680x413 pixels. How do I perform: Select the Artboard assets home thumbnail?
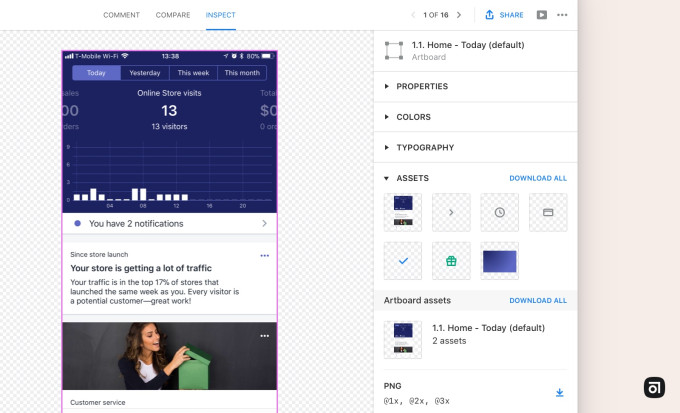coord(403,339)
